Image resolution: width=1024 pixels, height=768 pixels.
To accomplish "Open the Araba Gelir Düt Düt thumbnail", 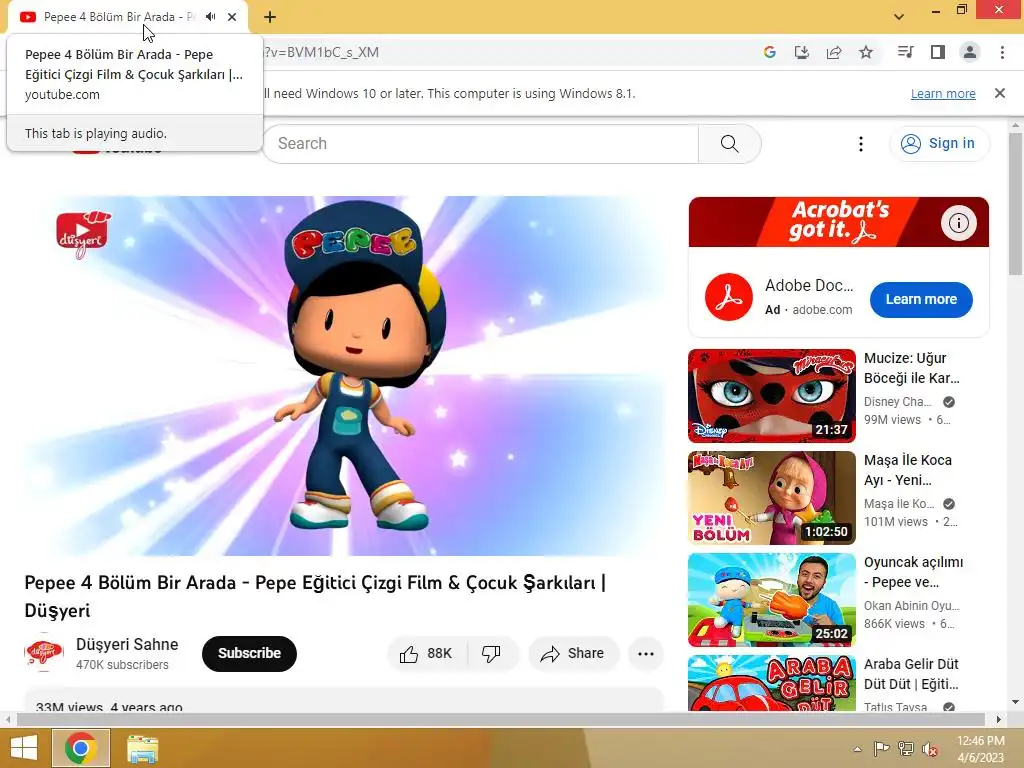I will pyautogui.click(x=771, y=683).
